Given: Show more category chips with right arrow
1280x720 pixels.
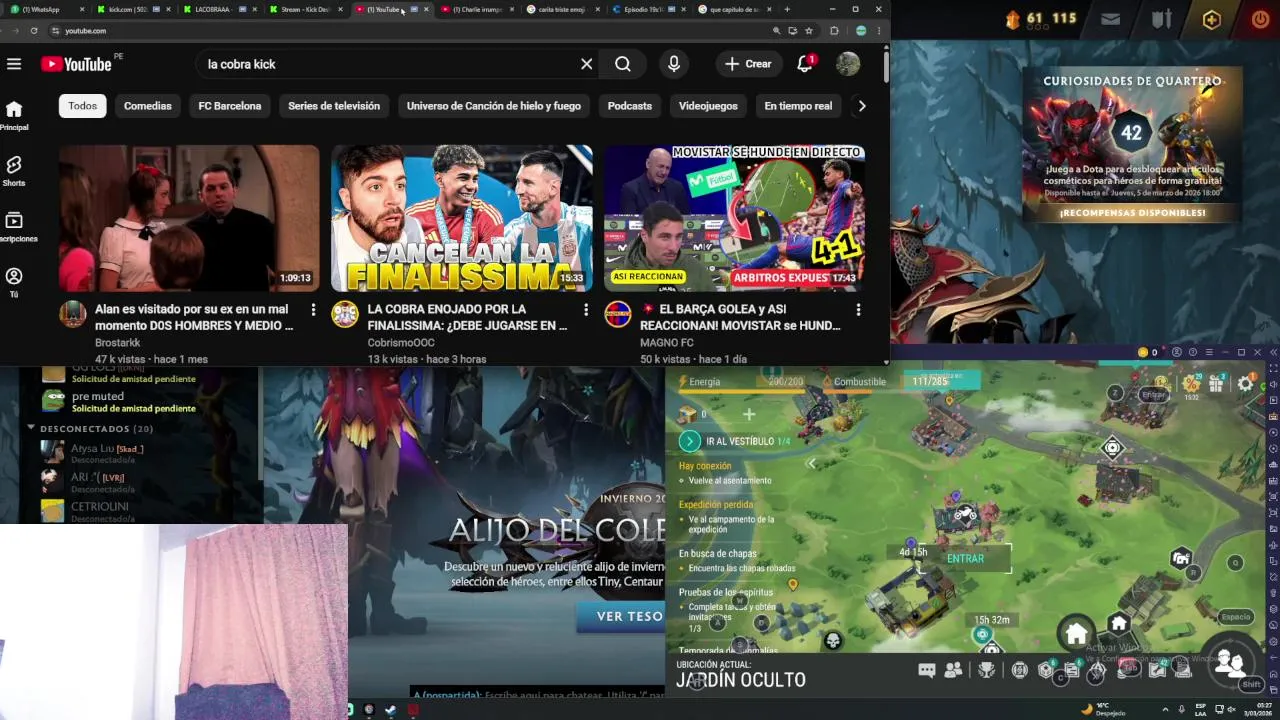Looking at the screenshot, I should click(862, 106).
